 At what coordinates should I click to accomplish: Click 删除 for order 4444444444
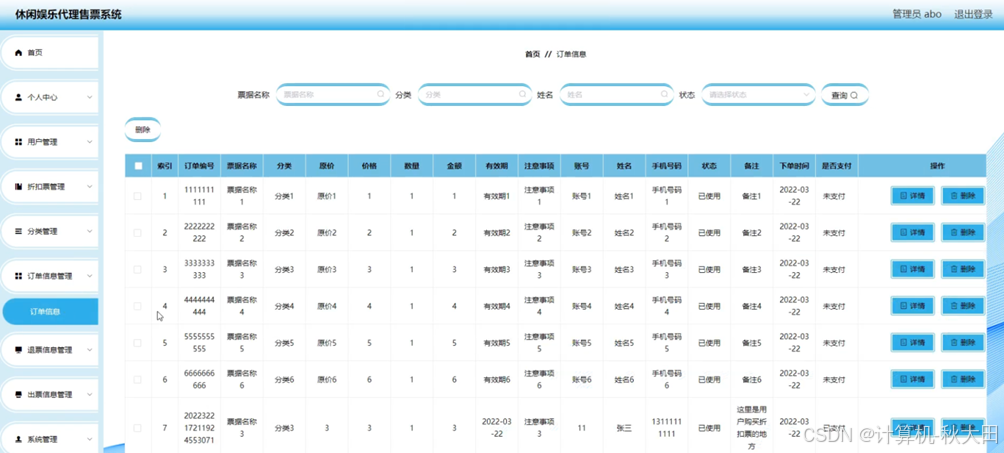[962, 306]
